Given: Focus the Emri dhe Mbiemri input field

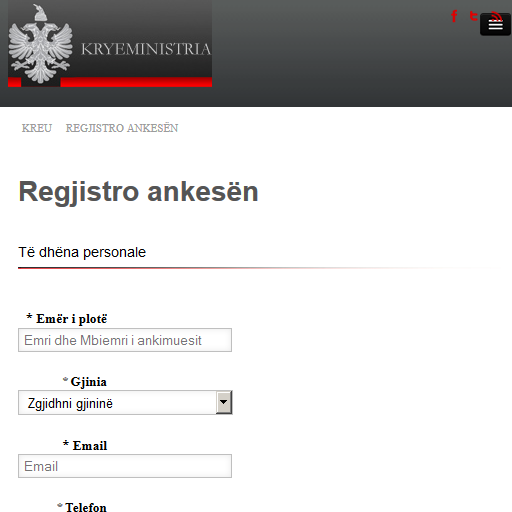Looking at the screenshot, I should click(125, 340).
